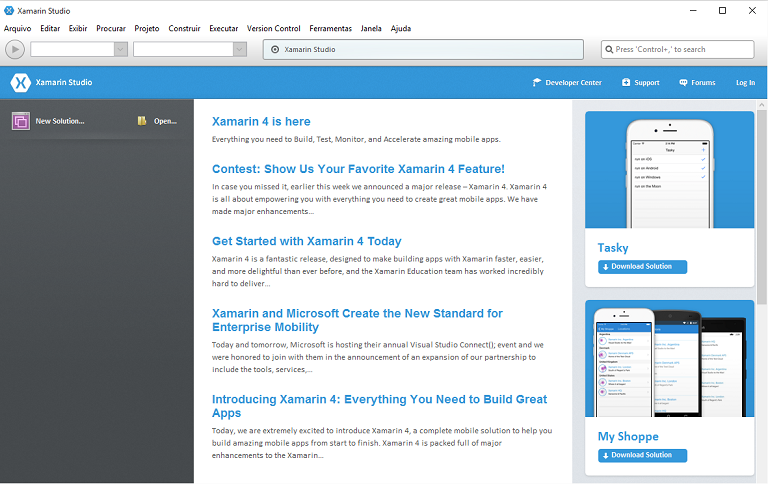Click the Tasky phone preview image
Viewport: 768px width, 484px height.
[670, 169]
